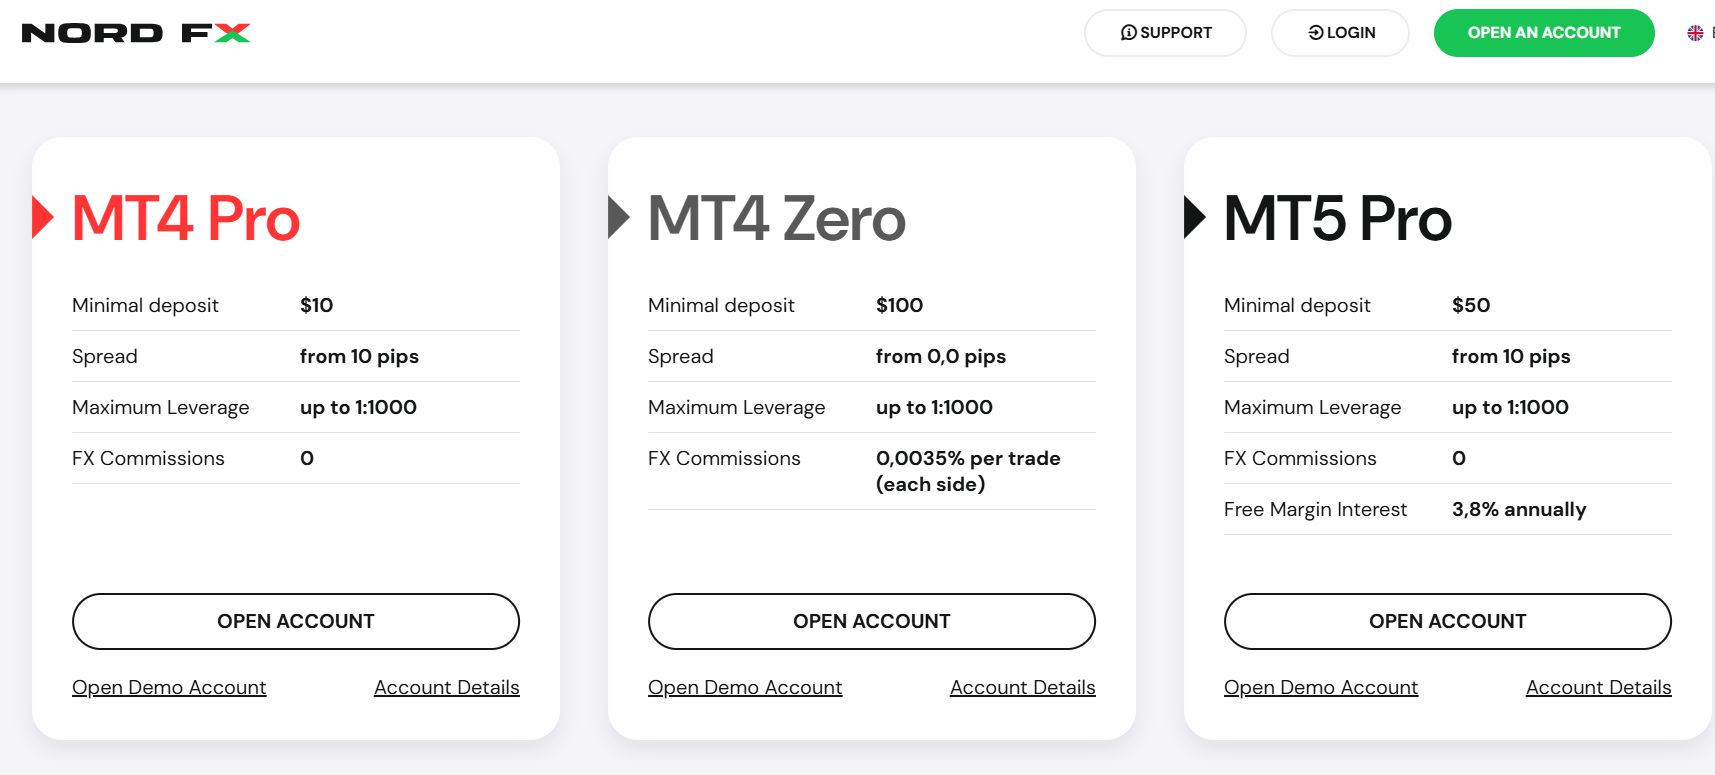Click "Spread" label in MT4 Zero card
Viewport: 1715px width, 775px height.
pyautogui.click(x=681, y=356)
